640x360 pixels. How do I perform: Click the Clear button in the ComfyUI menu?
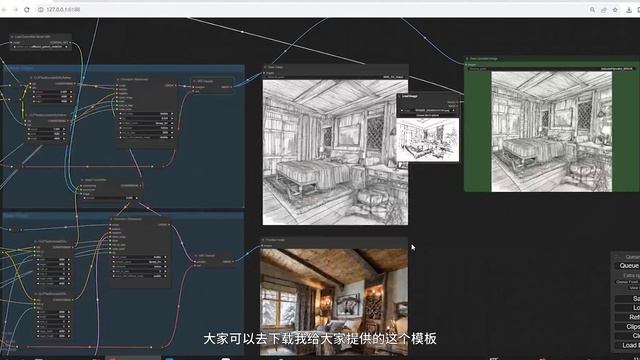[627, 336]
